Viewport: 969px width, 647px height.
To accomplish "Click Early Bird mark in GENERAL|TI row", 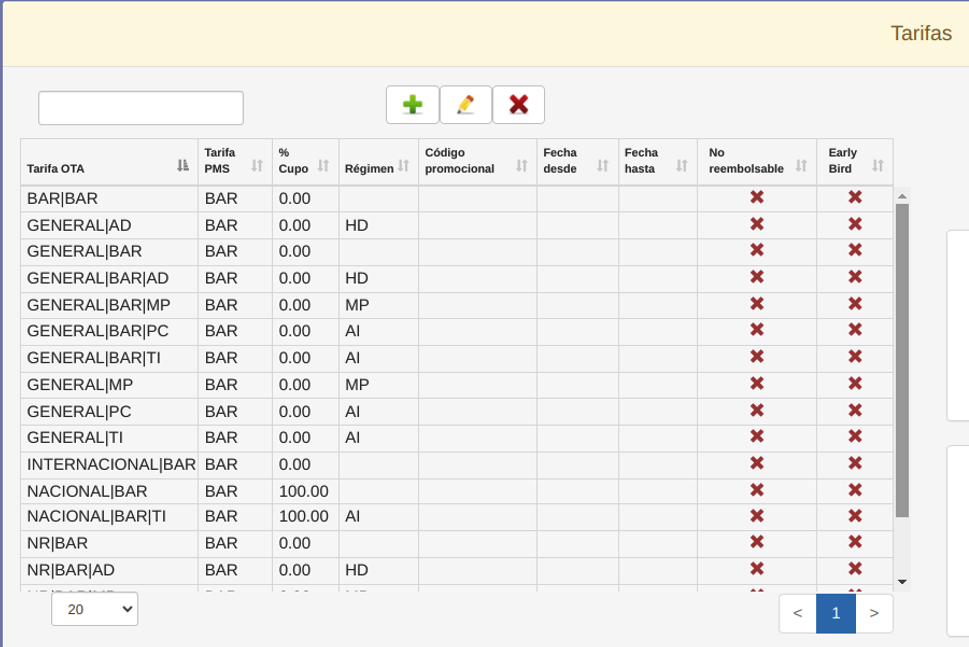I will coord(855,436).
